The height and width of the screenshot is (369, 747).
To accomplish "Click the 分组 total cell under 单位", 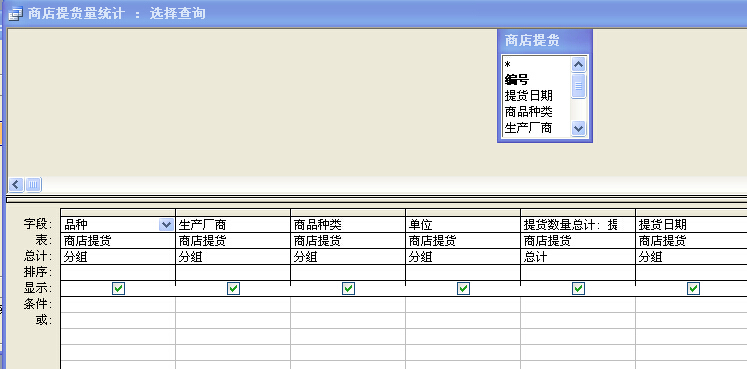I will [x=463, y=257].
